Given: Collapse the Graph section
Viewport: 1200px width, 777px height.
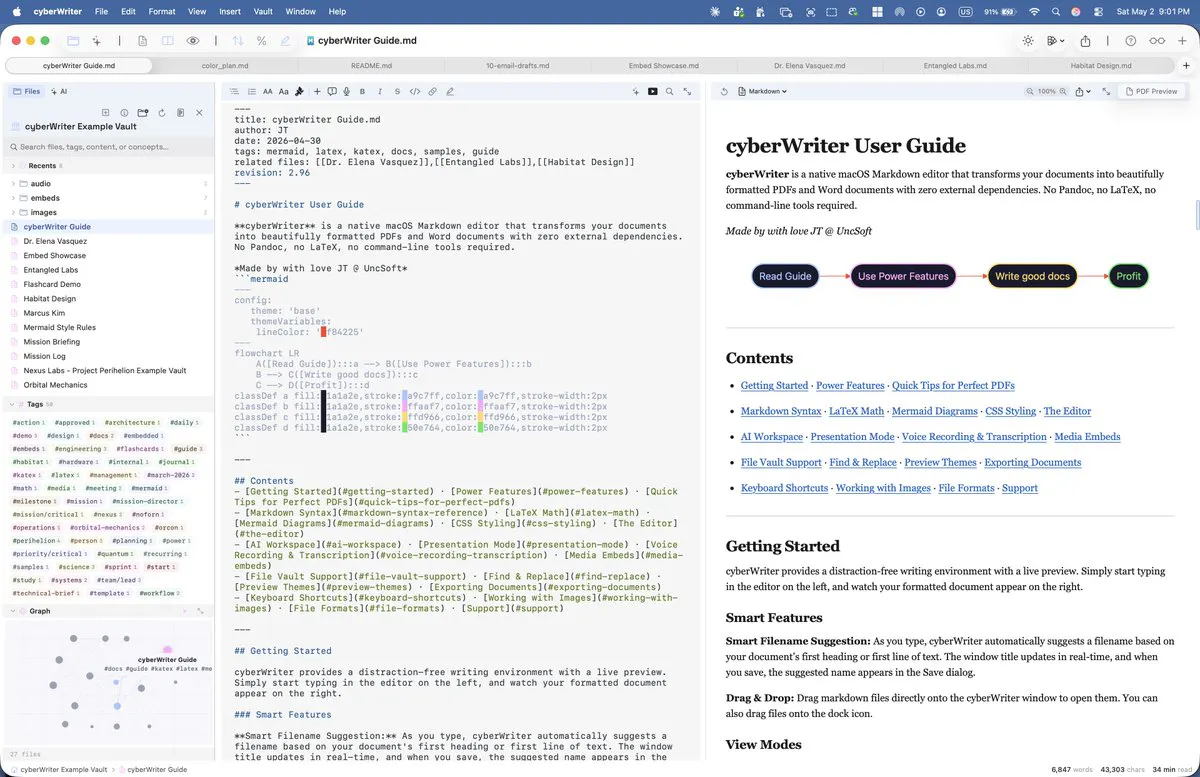Looking at the screenshot, I should click(13, 610).
